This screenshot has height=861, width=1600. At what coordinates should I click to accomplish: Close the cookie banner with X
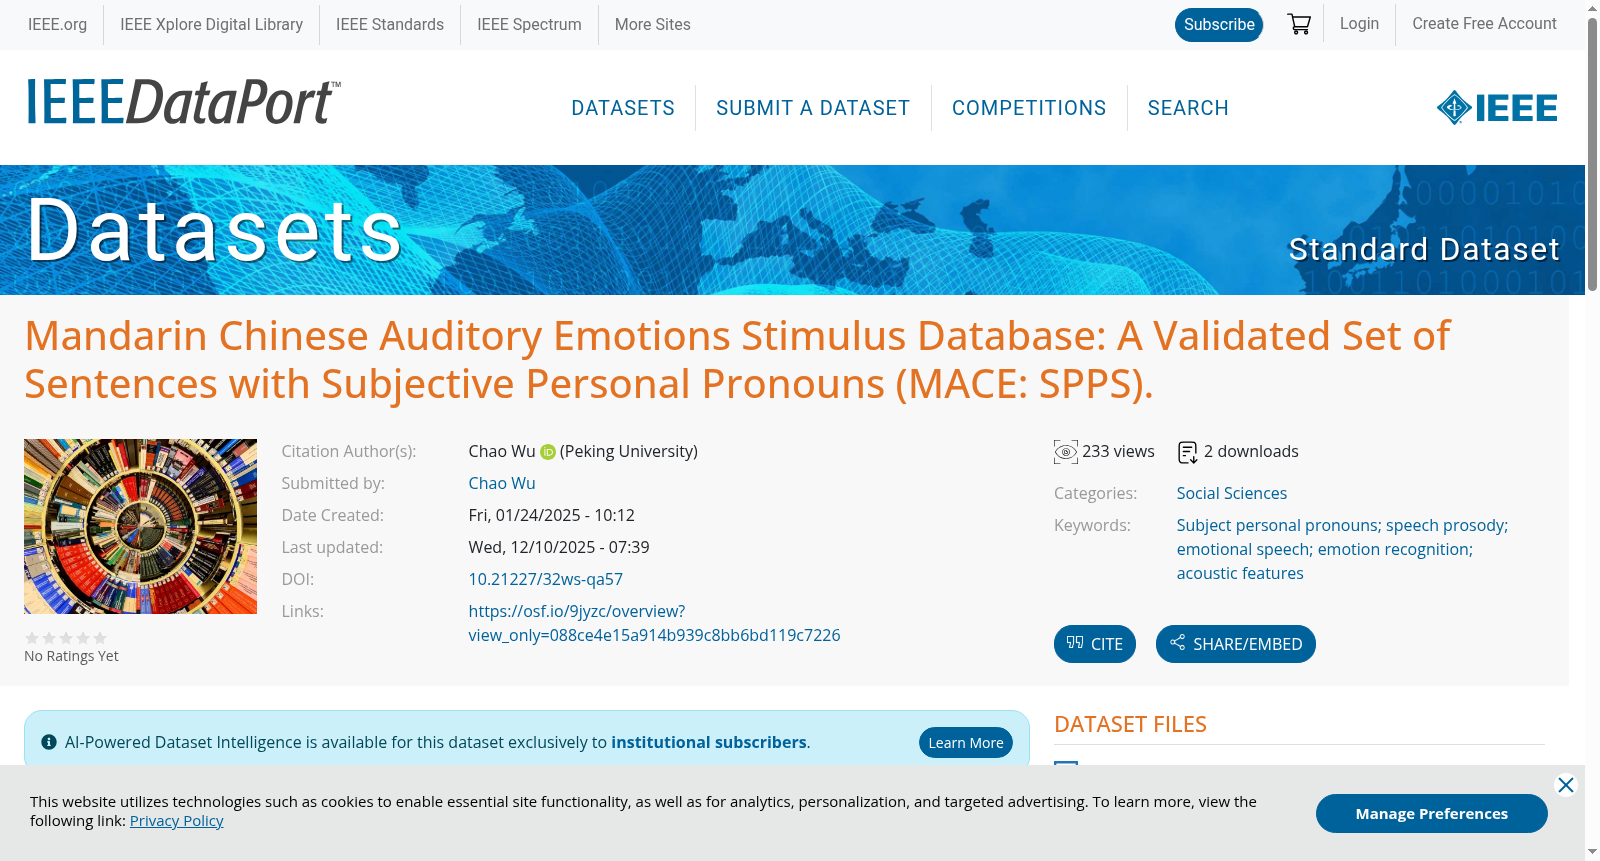(x=1566, y=785)
